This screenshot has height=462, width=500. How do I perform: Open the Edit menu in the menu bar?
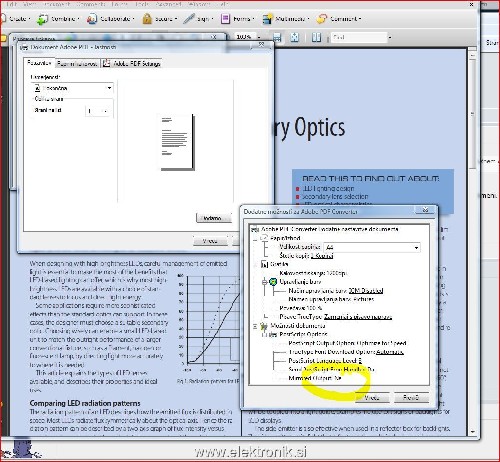[x=12, y=4]
